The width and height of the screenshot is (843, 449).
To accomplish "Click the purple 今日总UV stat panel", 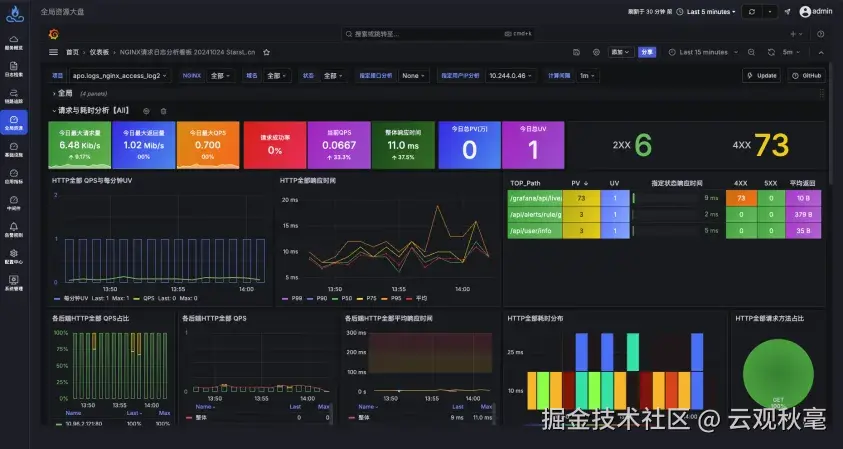I will tap(533, 145).
